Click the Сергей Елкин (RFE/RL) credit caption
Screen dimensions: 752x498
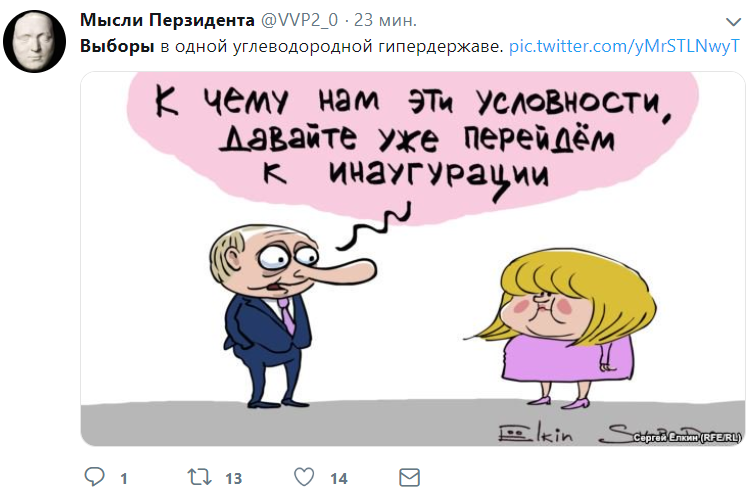(x=687, y=438)
